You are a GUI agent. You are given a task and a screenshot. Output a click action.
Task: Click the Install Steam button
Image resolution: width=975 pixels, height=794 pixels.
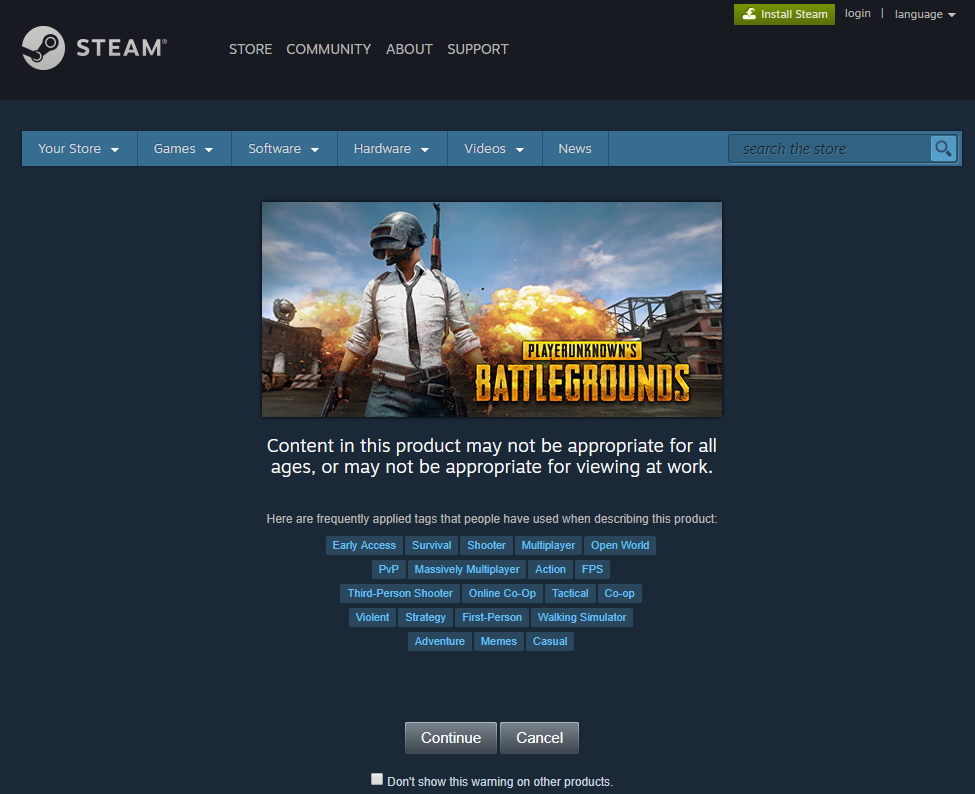784,14
